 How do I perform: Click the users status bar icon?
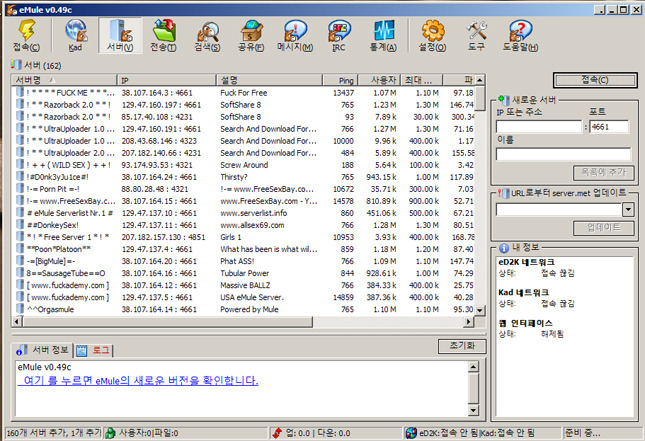(x=110, y=433)
